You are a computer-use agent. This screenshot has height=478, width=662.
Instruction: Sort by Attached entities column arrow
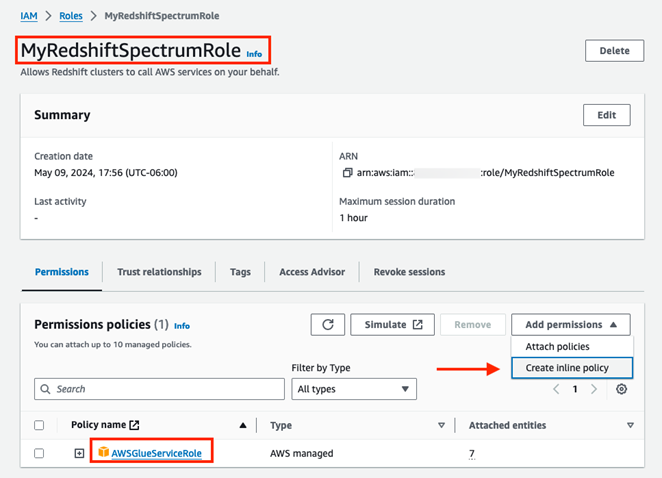(630, 425)
